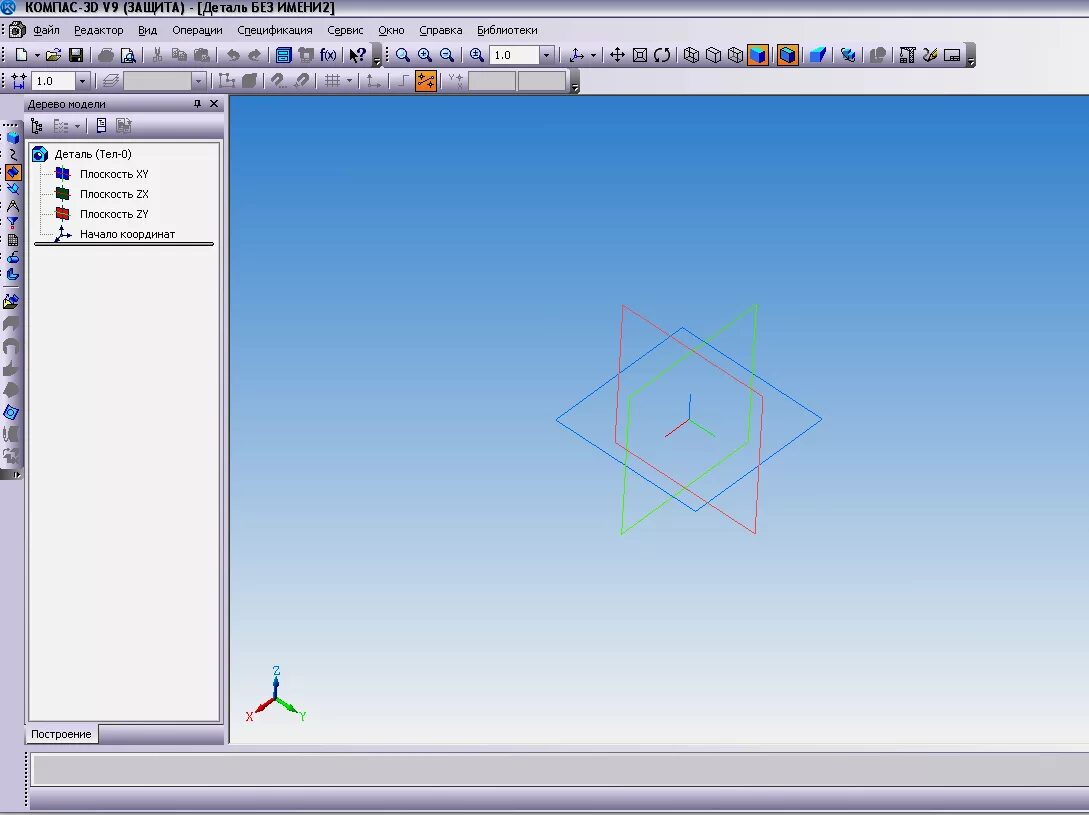Toggle model tree structure display icon

(x=37, y=126)
